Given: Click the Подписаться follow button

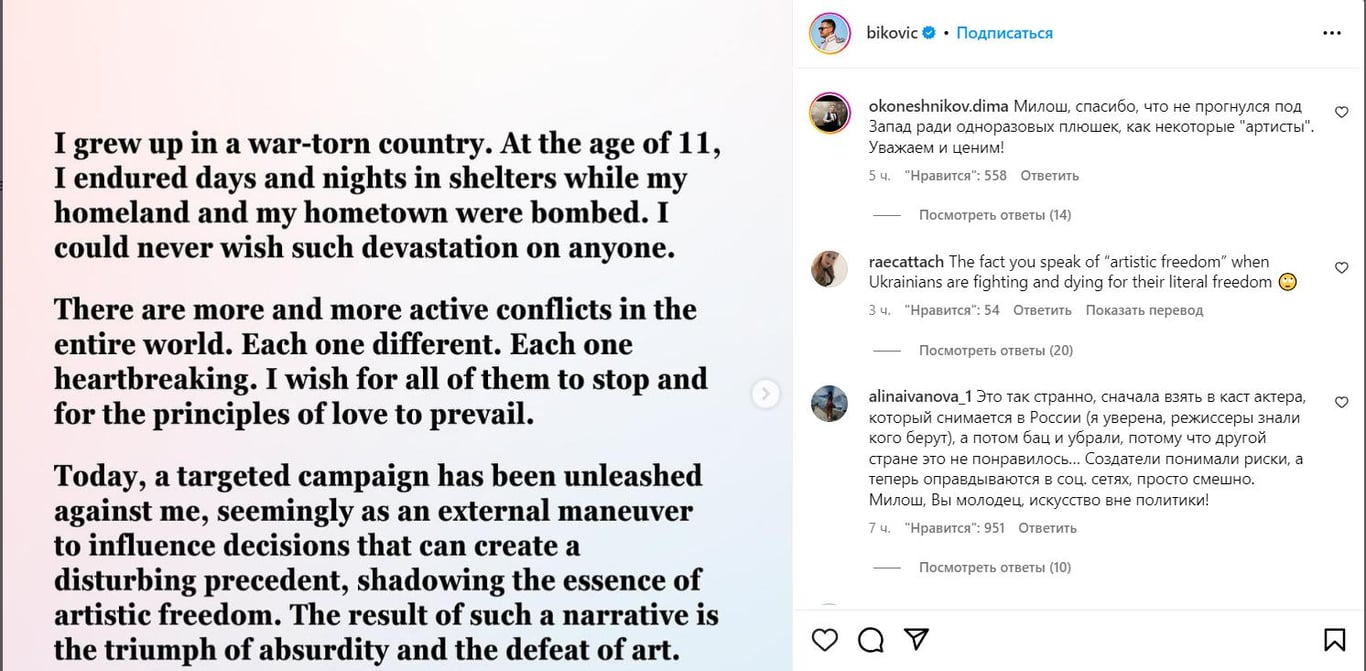Looking at the screenshot, I should (x=1004, y=33).
